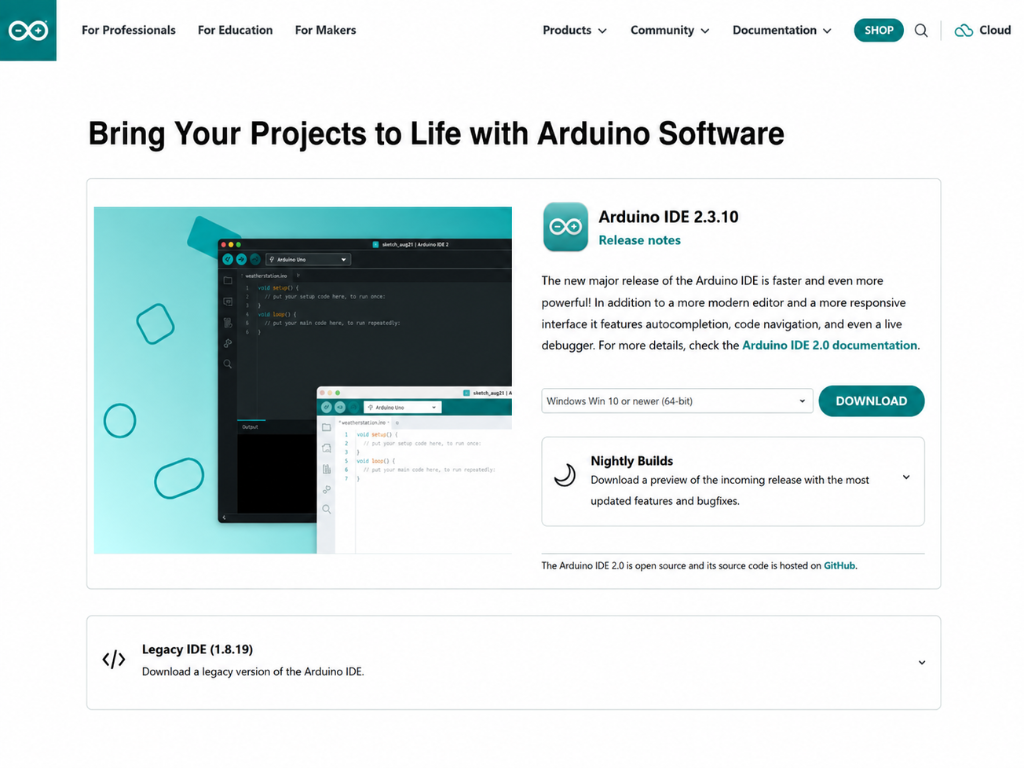Screen dimensions: 1024x768
Task: Open the Arduino IDE 2.0 documentation link
Action: point(829,345)
